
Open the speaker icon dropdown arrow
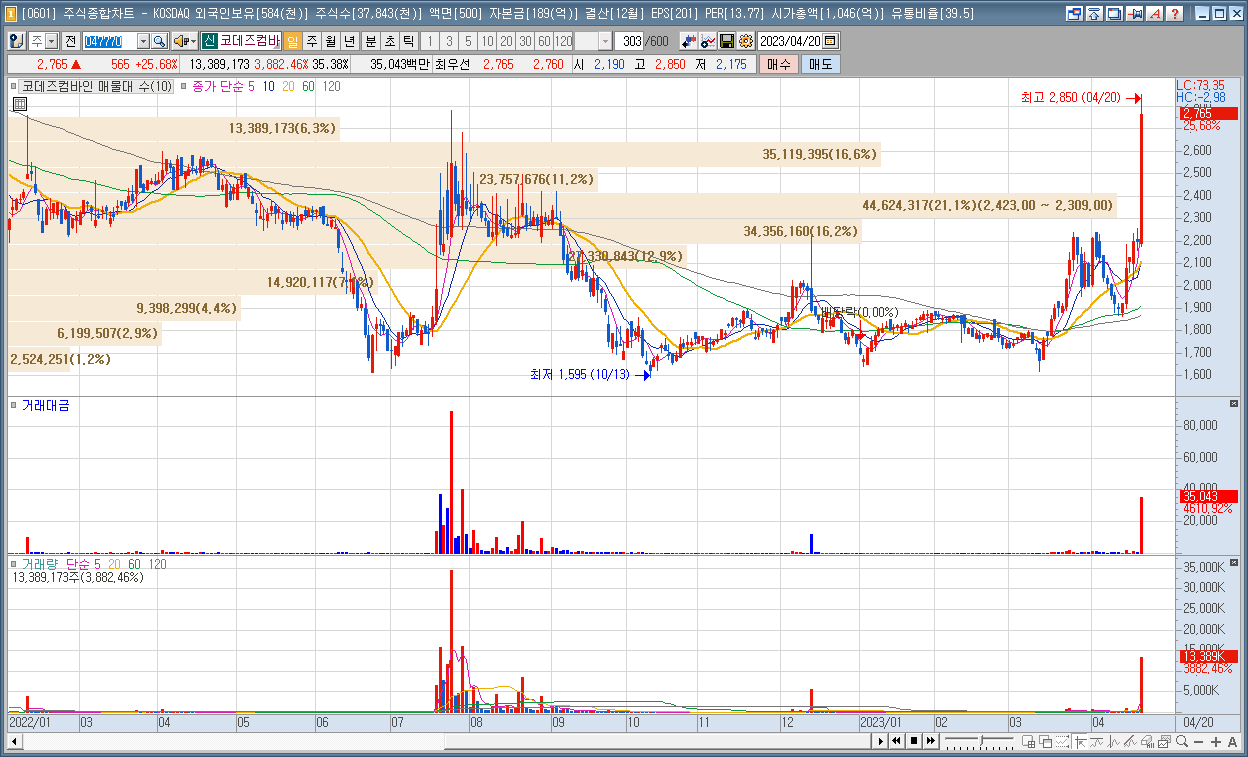(x=193, y=41)
